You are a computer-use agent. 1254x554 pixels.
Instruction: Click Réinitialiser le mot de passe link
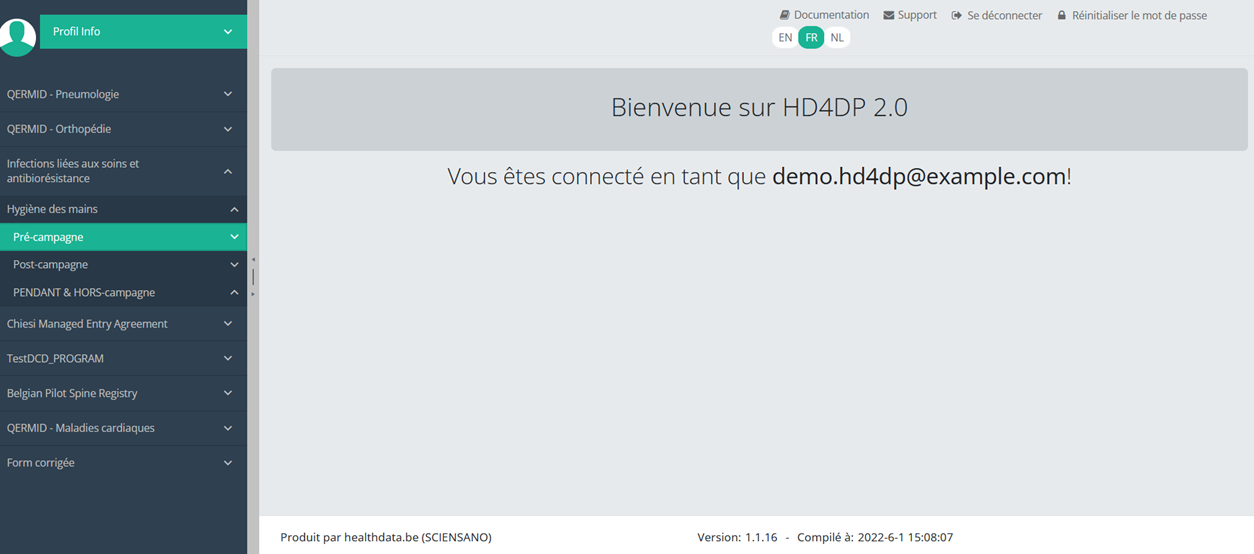pyautogui.click(x=1139, y=15)
